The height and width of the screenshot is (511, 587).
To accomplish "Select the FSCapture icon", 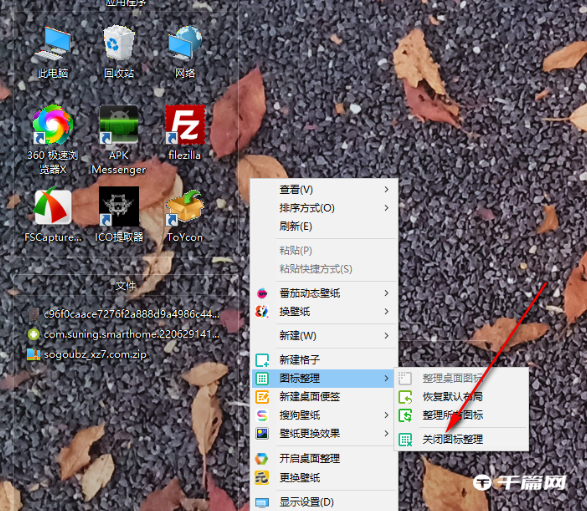I will (x=52, y=206).
